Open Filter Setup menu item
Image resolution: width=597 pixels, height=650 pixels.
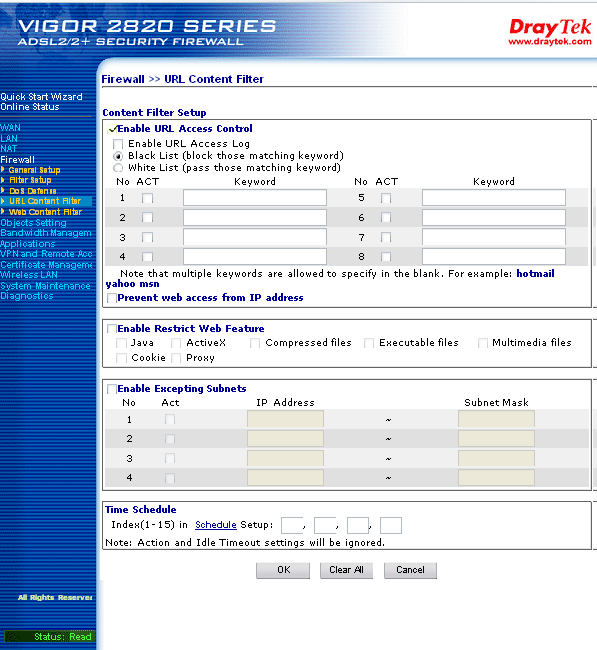pyautogui.click(x=30, y=180)
